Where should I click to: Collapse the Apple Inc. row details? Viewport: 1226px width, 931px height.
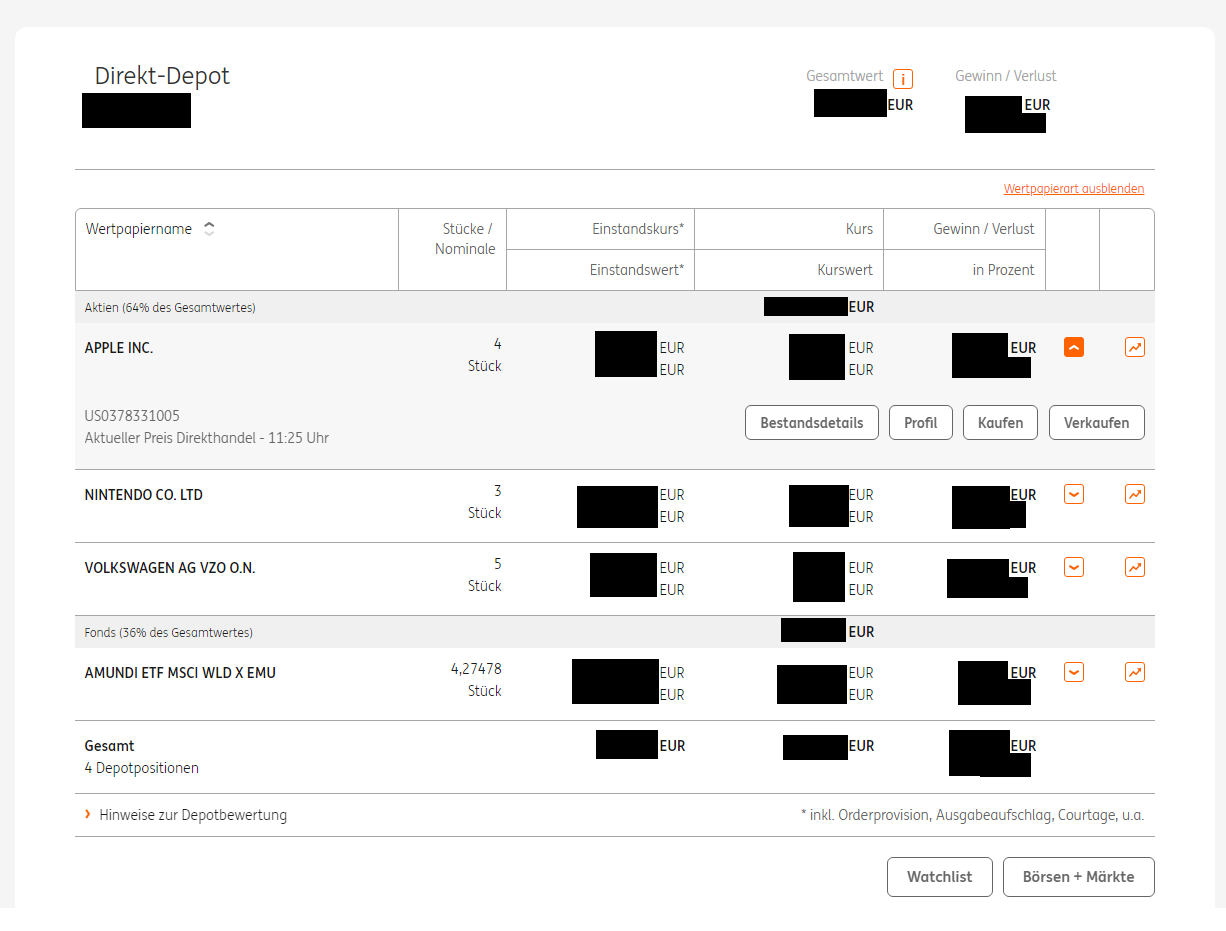click(1074, 348)
